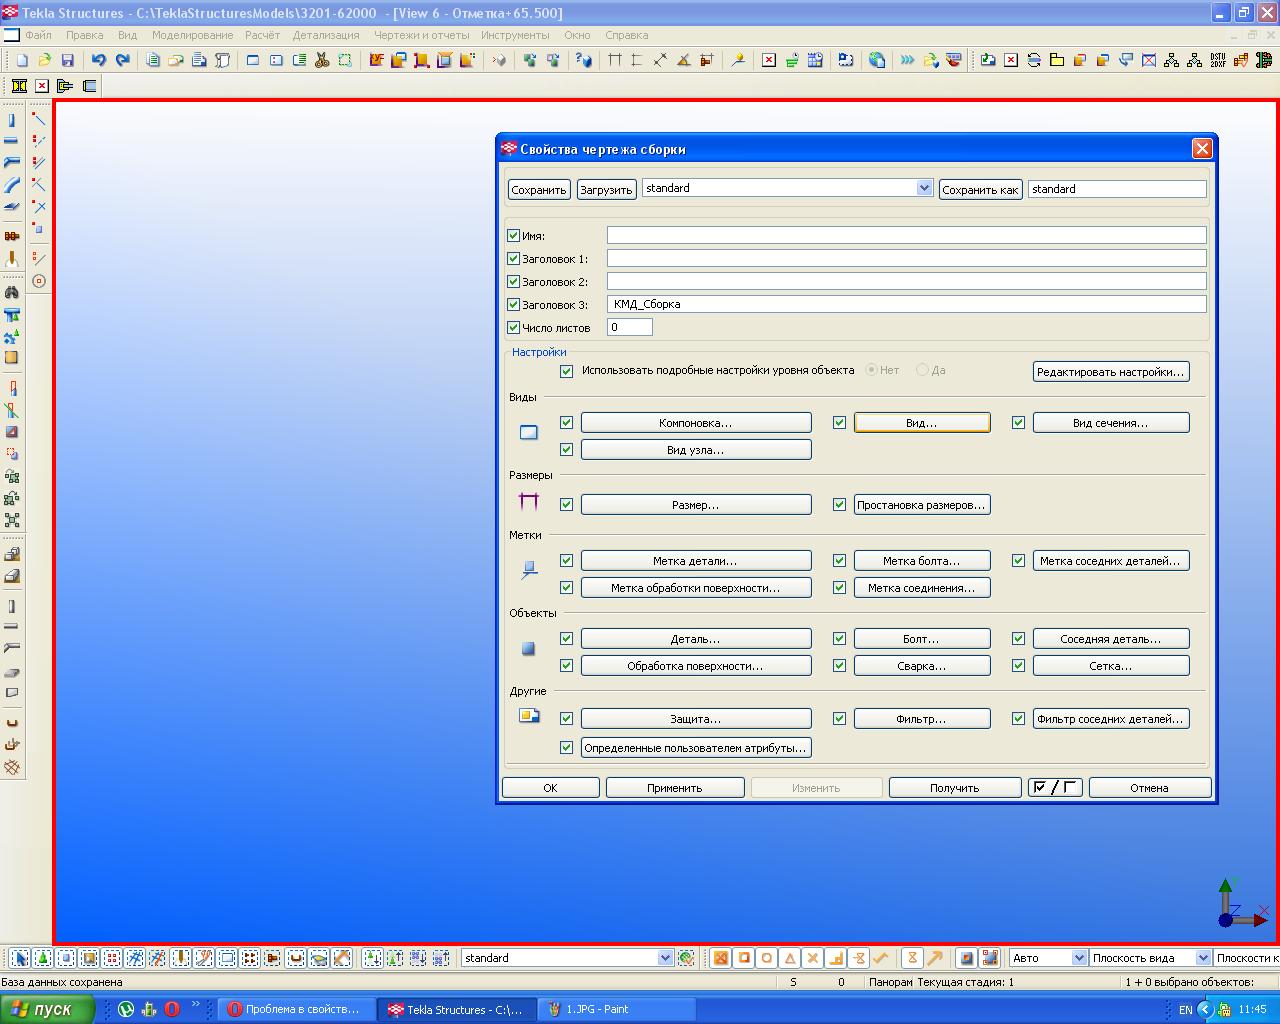Click the globe icon in the toolbar
Image resolution: width=1280 pixels, height=1024 pixels.
pyautogui.click(x=877, y=60)
